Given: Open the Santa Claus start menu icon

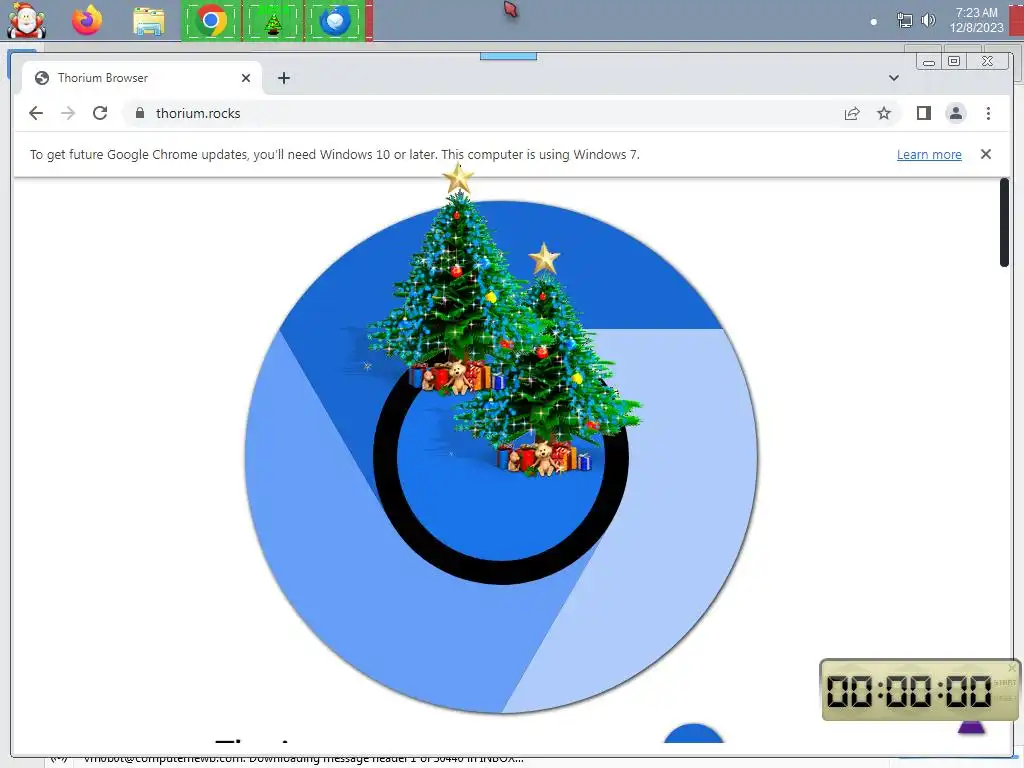Looking at the screenshot, I should (26, 21).
